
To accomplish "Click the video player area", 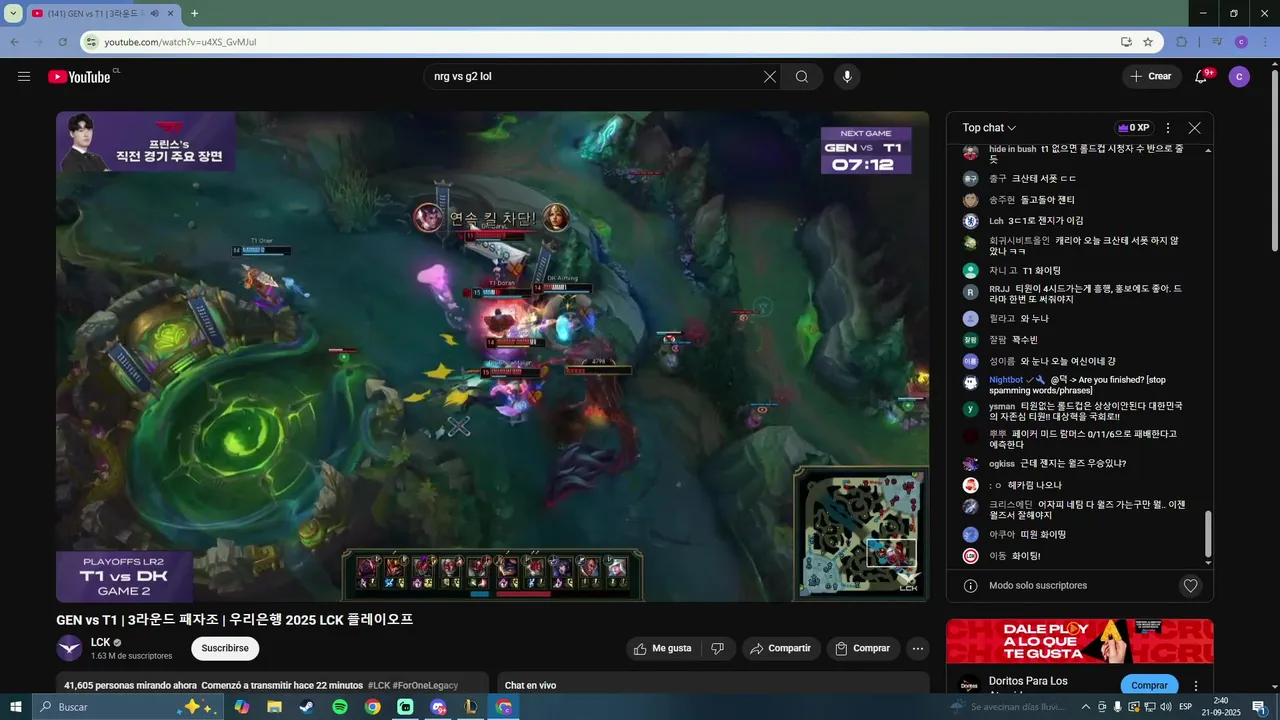I will click(492, 357).
